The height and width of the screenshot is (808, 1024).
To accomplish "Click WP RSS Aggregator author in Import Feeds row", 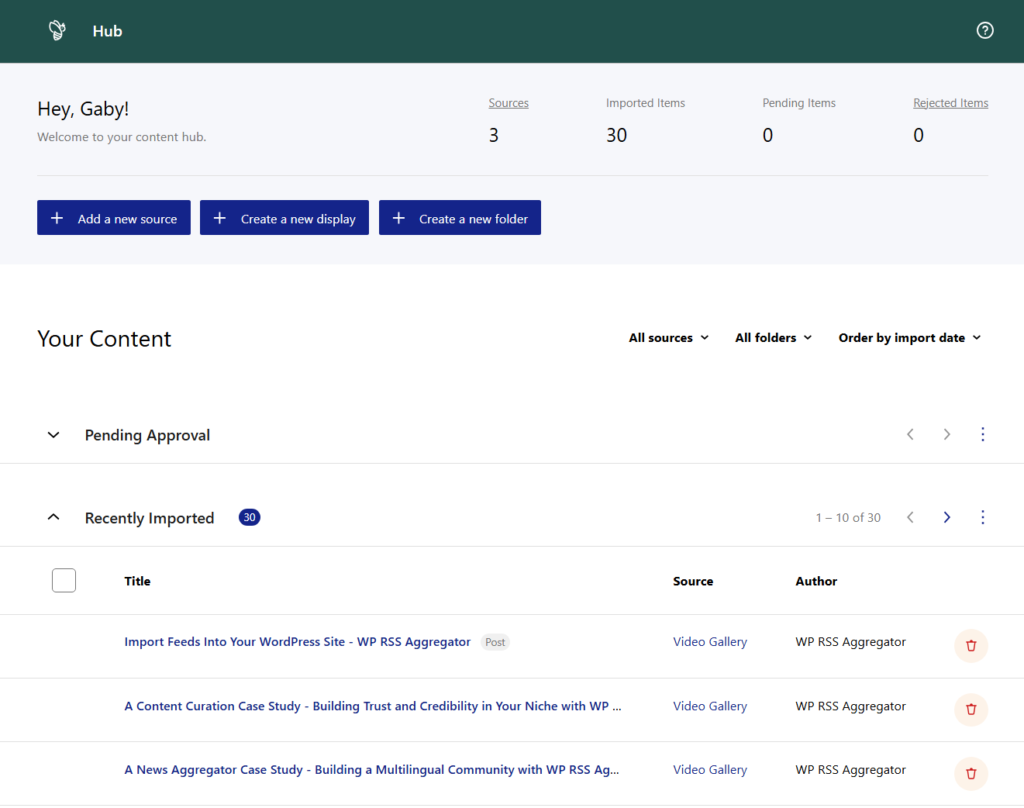I will [x=850, y=642].
